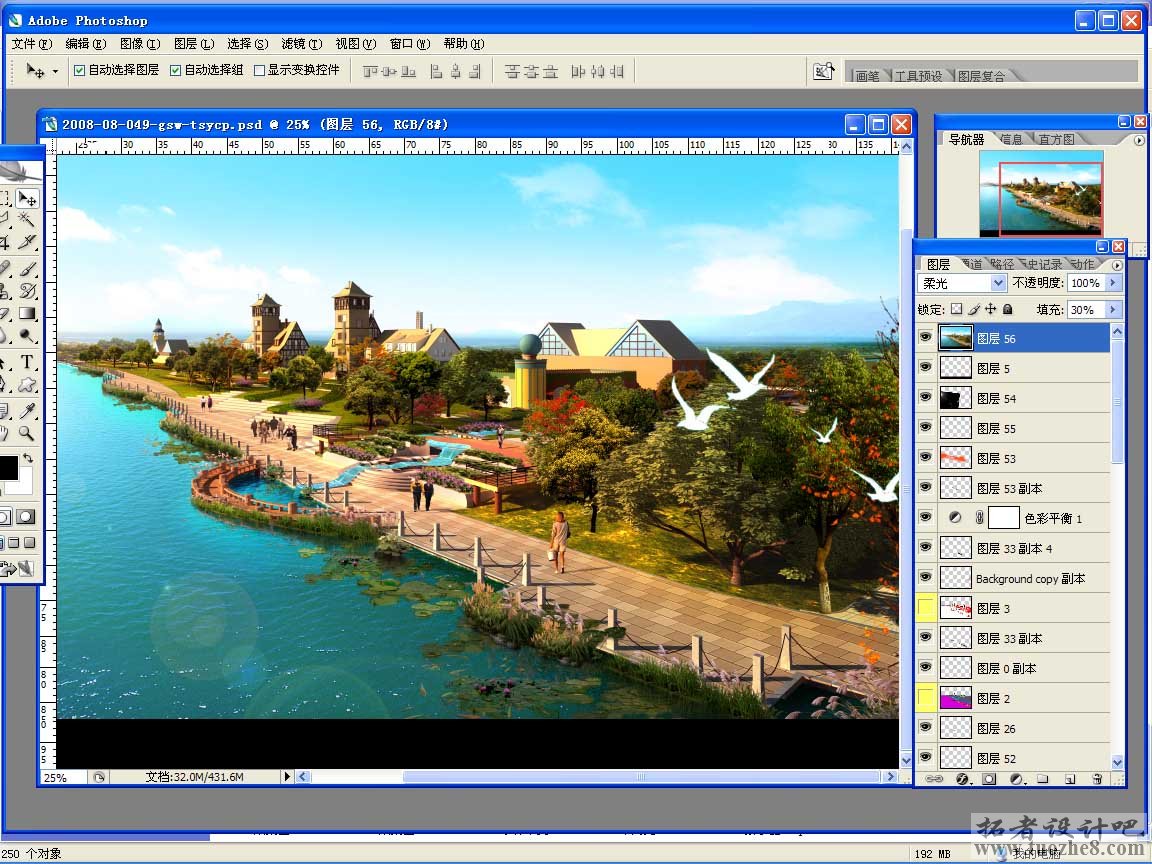Screen dimensions: 1152x864
Task: Add a layer style from the Layers panel
Action: (x=962, y=779)
